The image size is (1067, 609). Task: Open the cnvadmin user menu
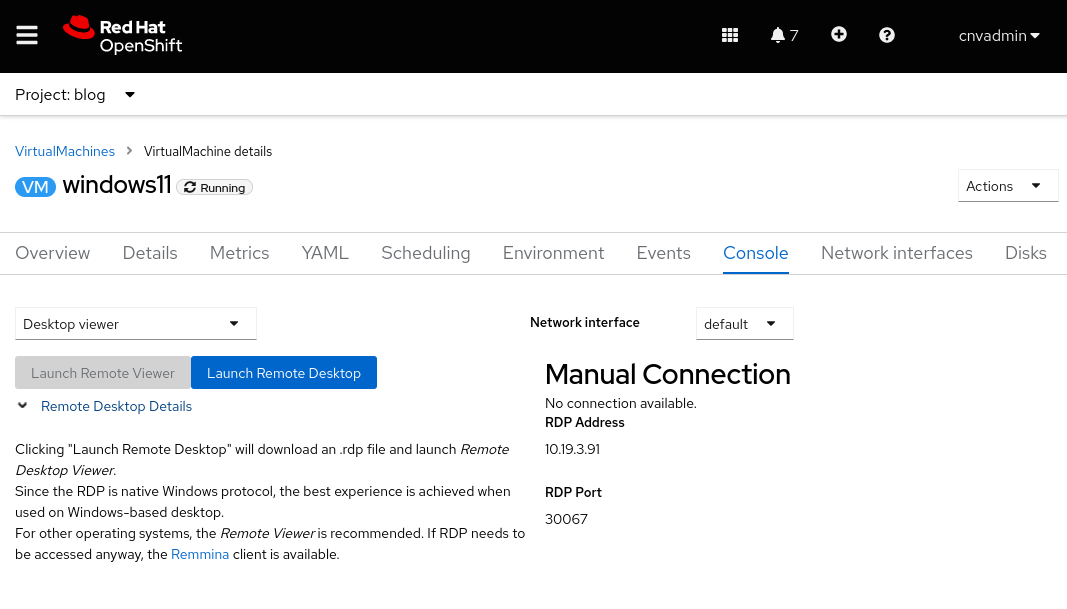pos(999,36)
